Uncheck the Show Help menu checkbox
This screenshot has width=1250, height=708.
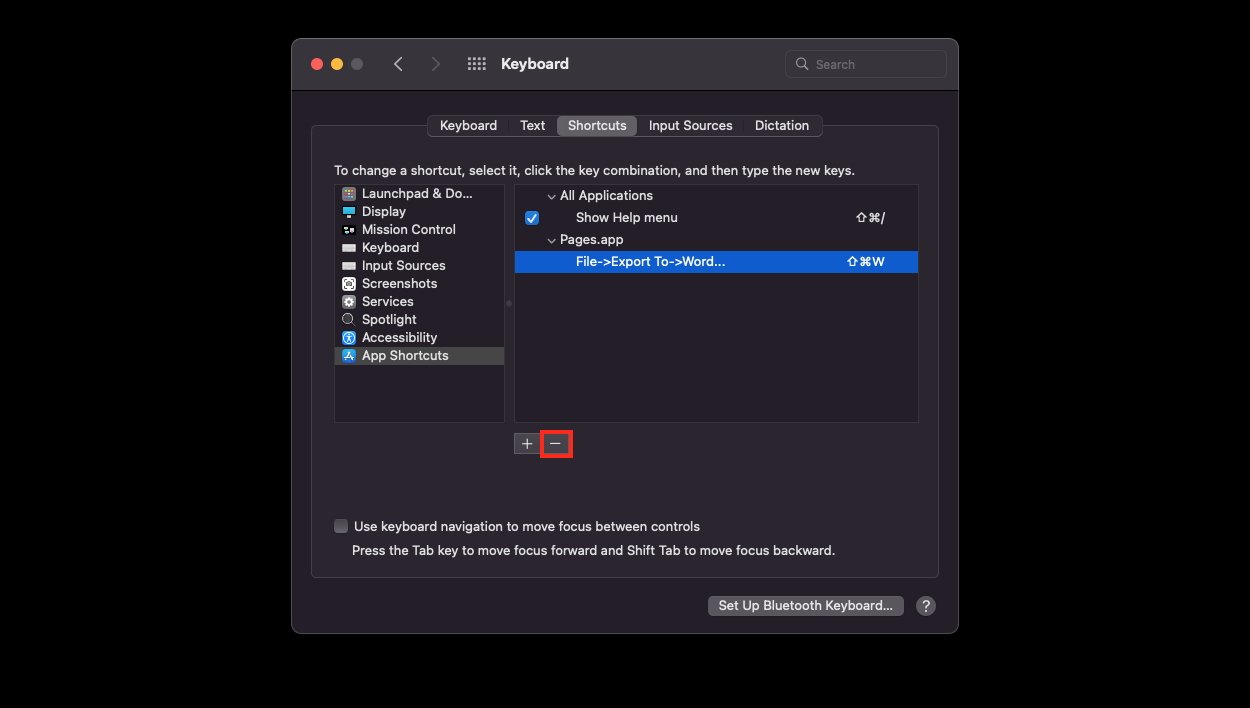[532, 218]
